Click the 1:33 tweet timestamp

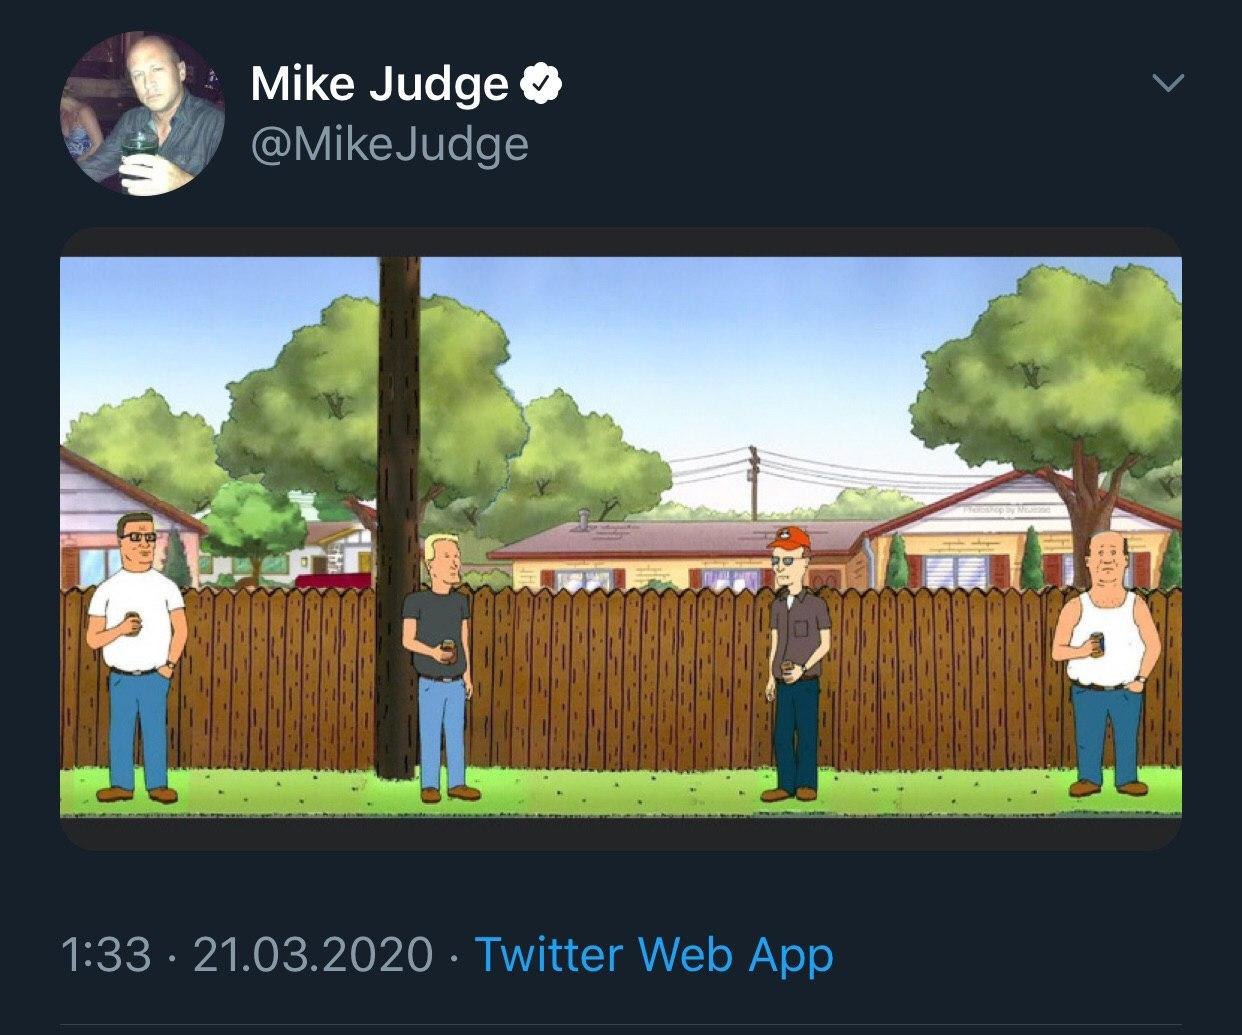(x=106, y=954)
